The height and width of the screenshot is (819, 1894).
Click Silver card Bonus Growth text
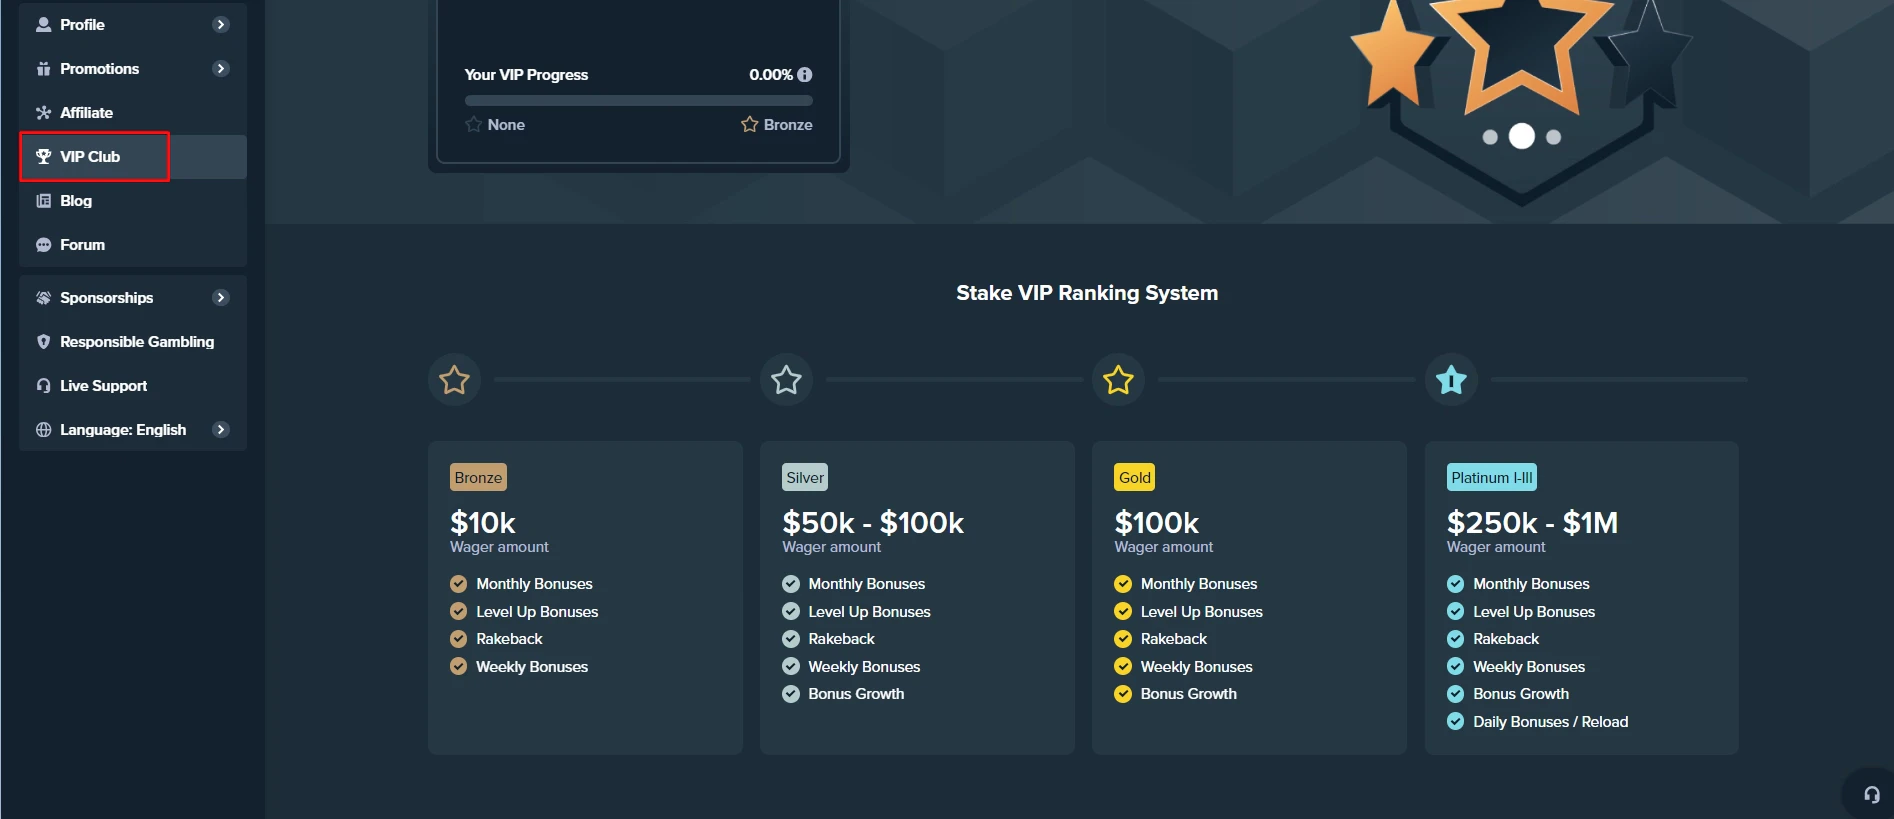(856, 693)
